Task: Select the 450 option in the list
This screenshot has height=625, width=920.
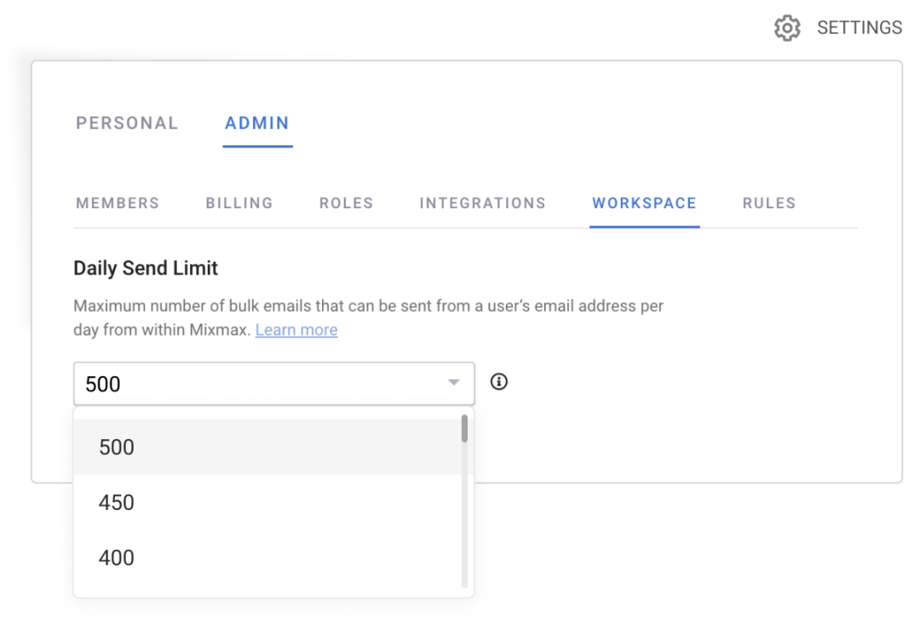Action: (117, 502)
